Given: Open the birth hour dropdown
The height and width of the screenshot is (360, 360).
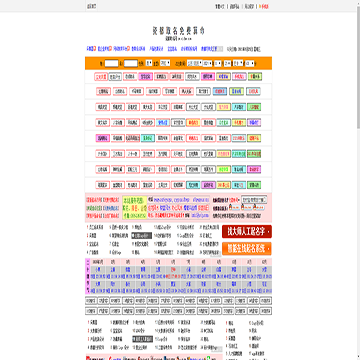Looking at the screenshot, I should (x=238, y=63).
